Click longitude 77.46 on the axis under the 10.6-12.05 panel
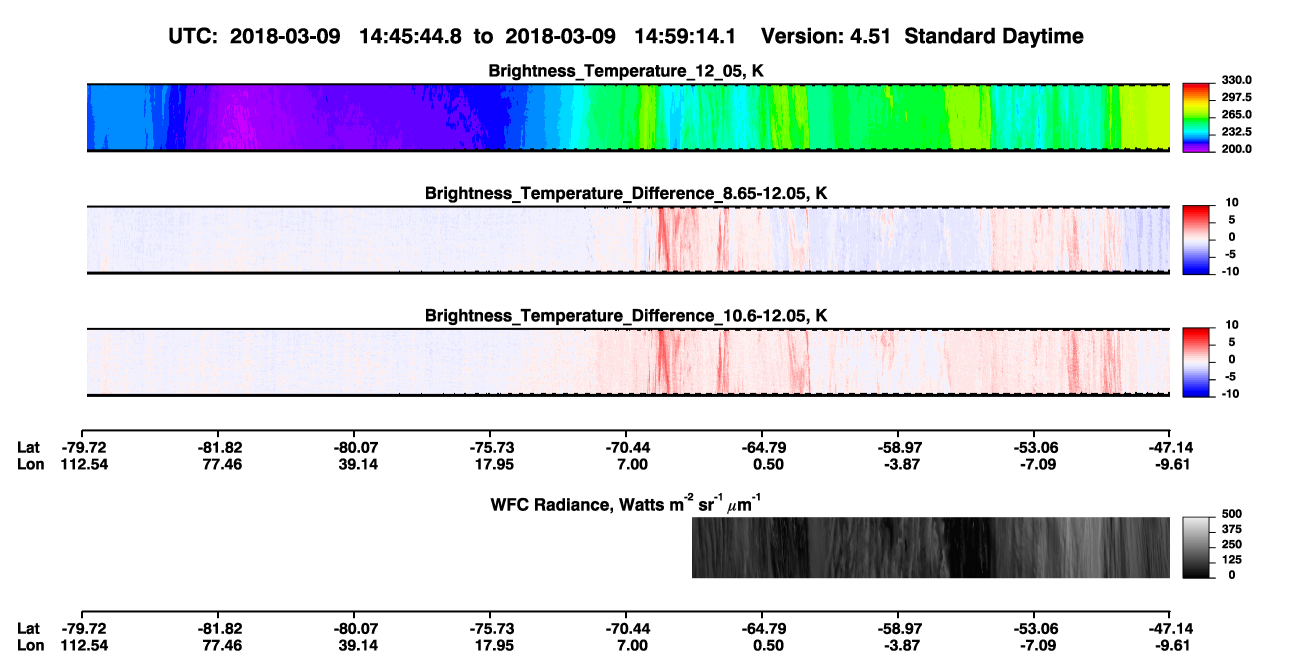 click(x=219, y=464)
